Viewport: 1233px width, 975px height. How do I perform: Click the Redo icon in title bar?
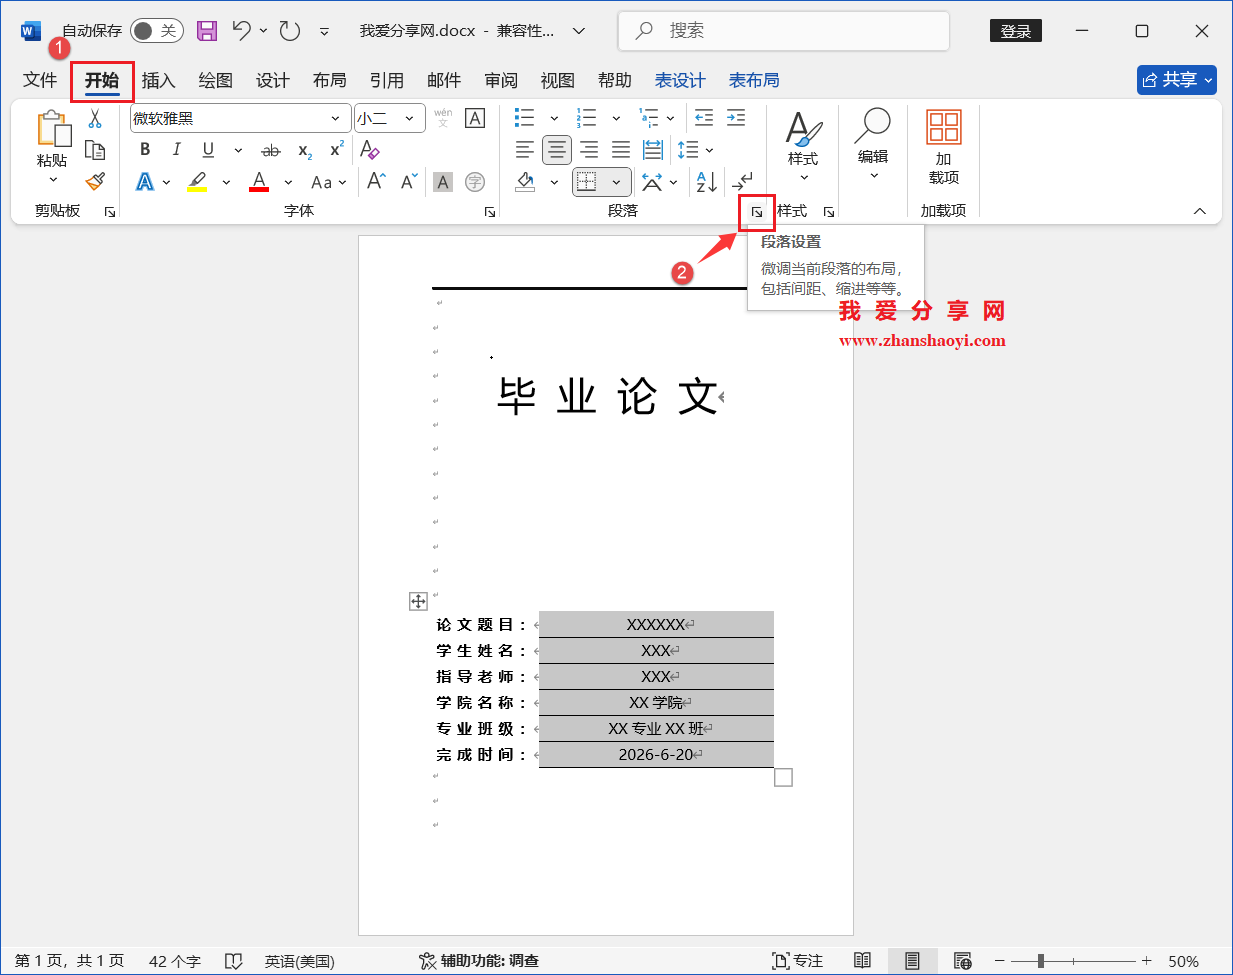[290, 31]
